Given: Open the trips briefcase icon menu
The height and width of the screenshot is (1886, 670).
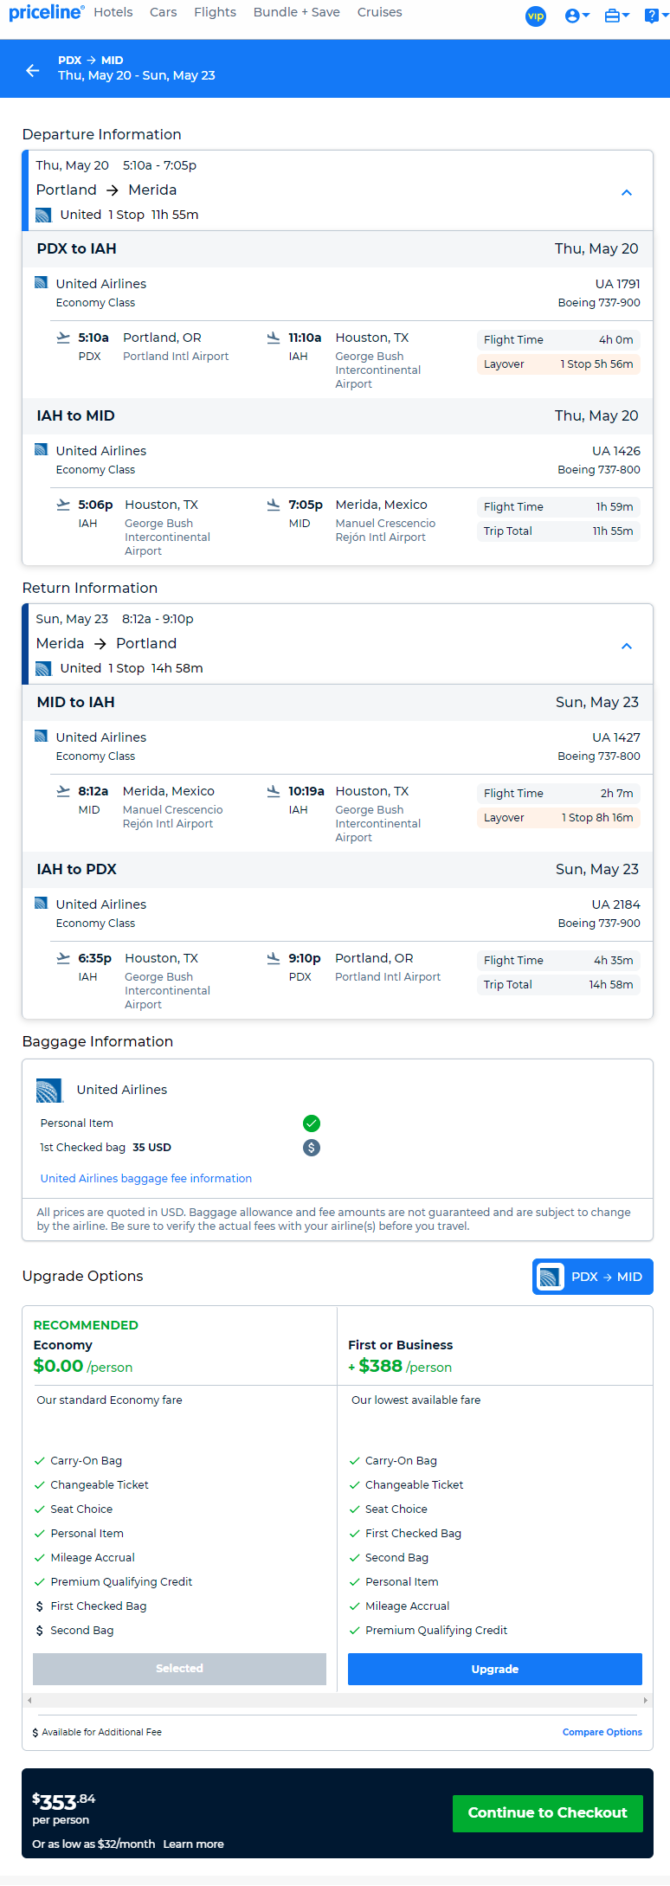Looking at the screenshot, I should [617, 16].
